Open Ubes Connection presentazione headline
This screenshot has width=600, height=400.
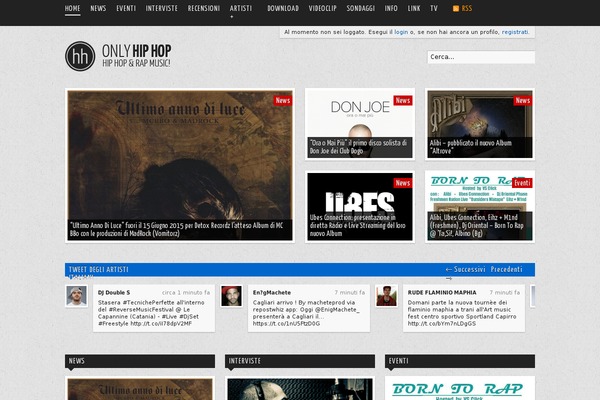click(357, 225)
